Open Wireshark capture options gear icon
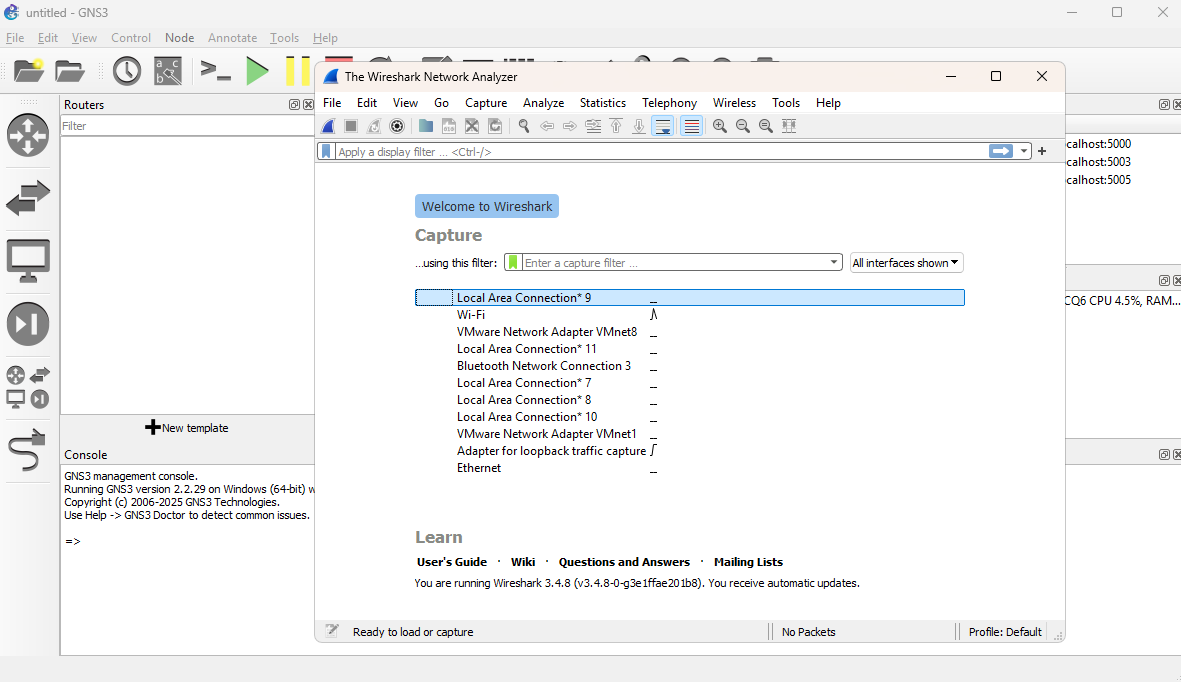This screenshot has height=682, width=1181. [x=397, y=125]
